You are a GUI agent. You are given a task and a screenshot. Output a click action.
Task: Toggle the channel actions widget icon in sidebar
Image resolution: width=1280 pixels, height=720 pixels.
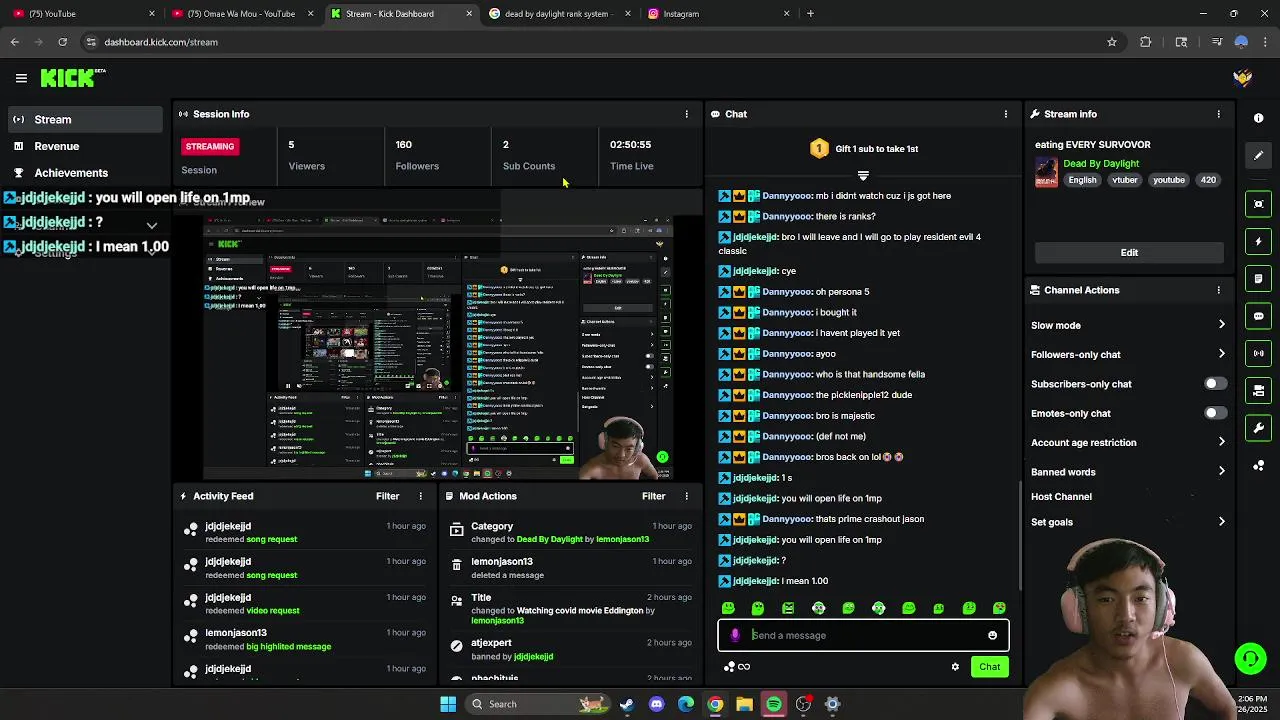tap(1258, 391)
